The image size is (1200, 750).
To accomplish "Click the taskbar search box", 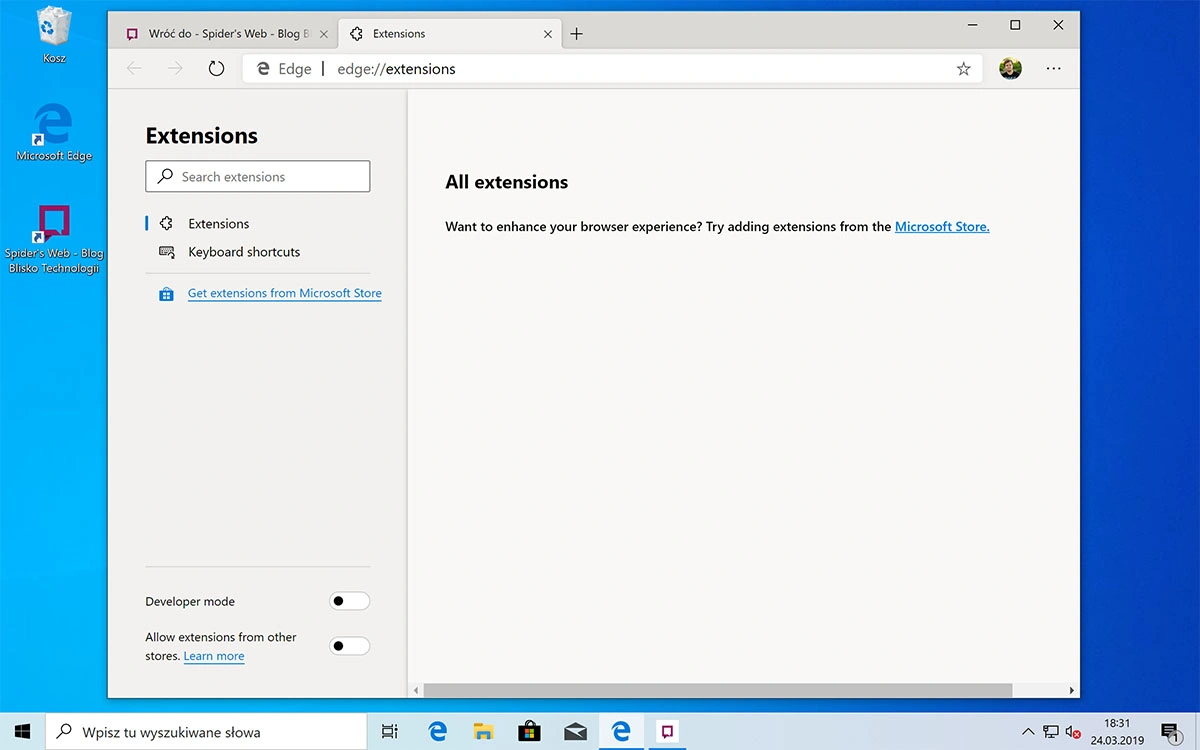I will [x=206, y=732].
